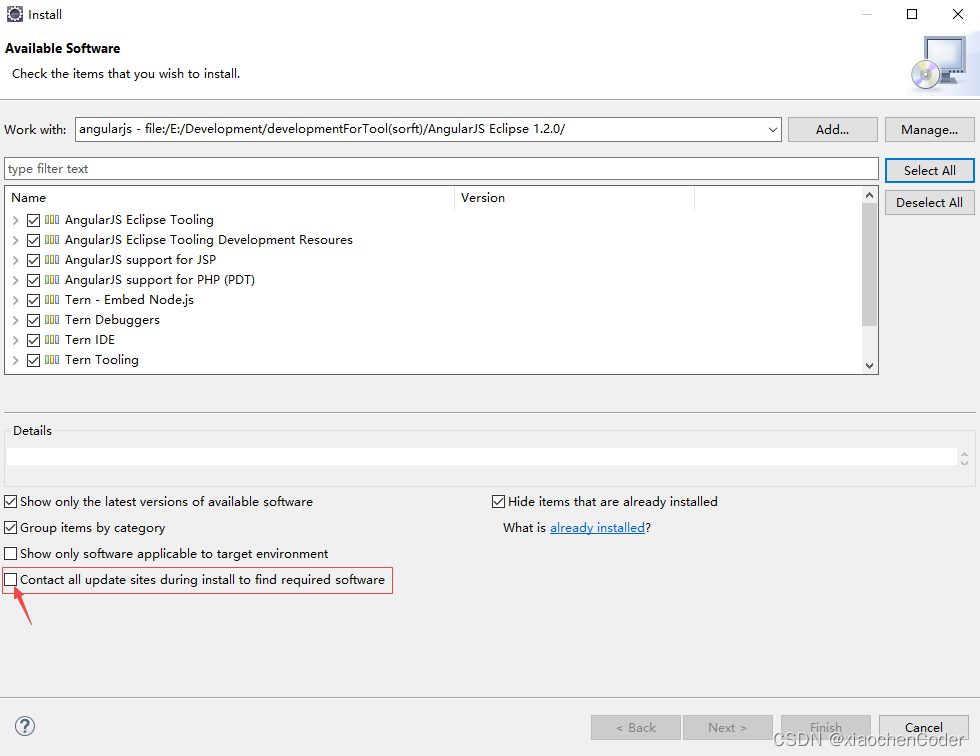This screenshot has width=980, height=756.
Task: Expand Tern - Embed Node.js node
Action: (x=16, y=301)
